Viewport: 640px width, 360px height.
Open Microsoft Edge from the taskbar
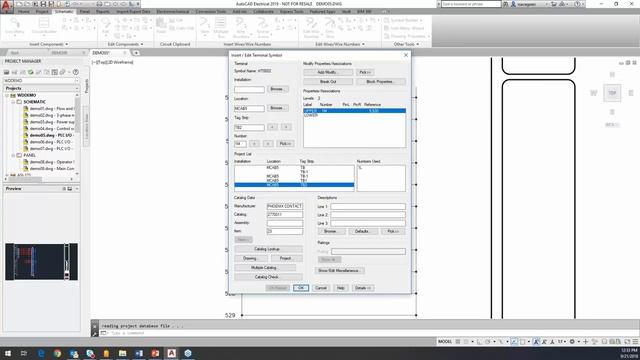point(41,353)
